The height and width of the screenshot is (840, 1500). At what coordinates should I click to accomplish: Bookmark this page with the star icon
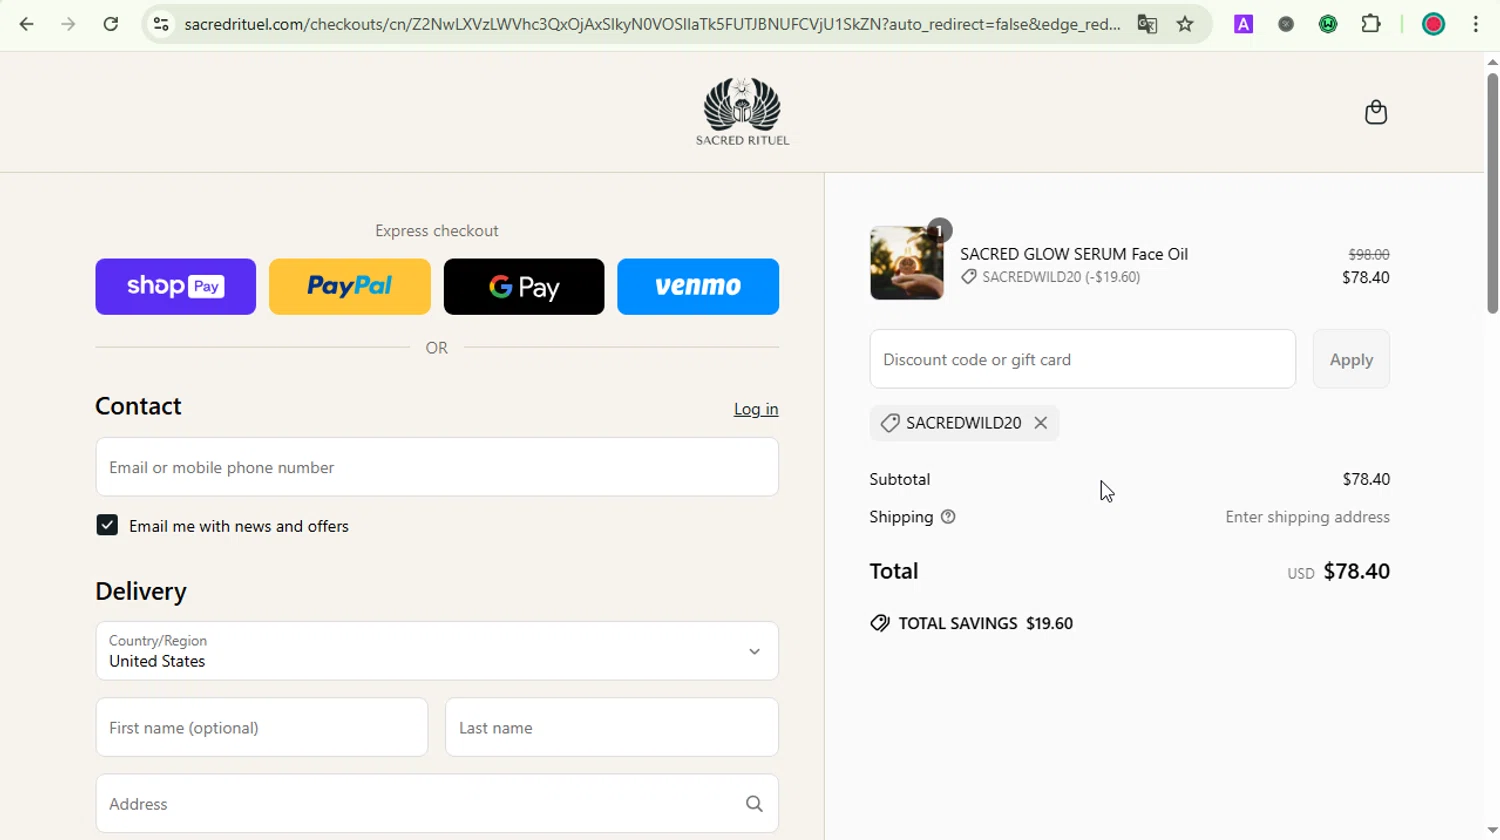[x=1185, y=24]
